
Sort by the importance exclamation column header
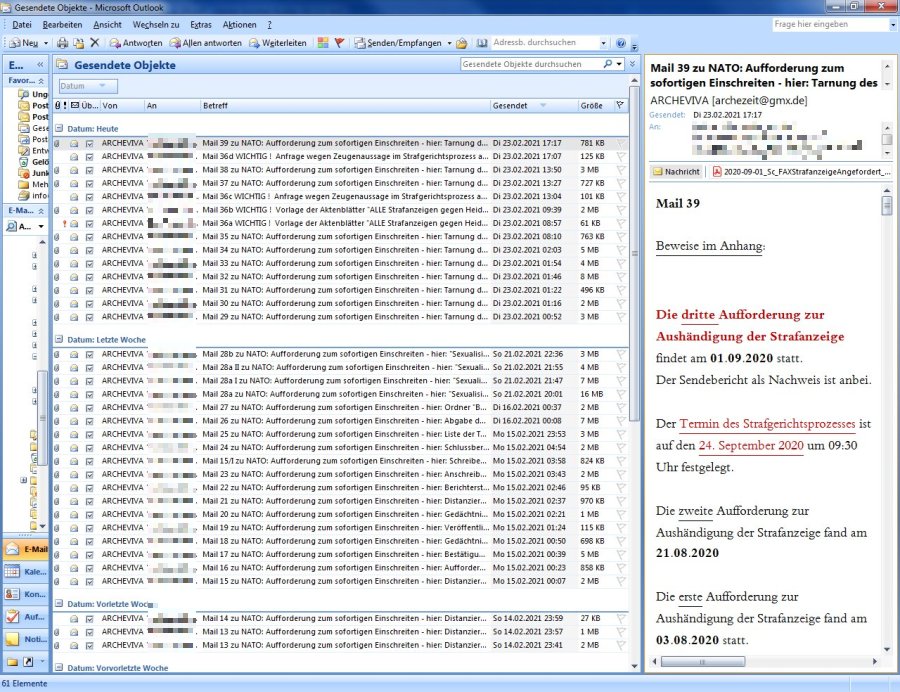(65, 106)
